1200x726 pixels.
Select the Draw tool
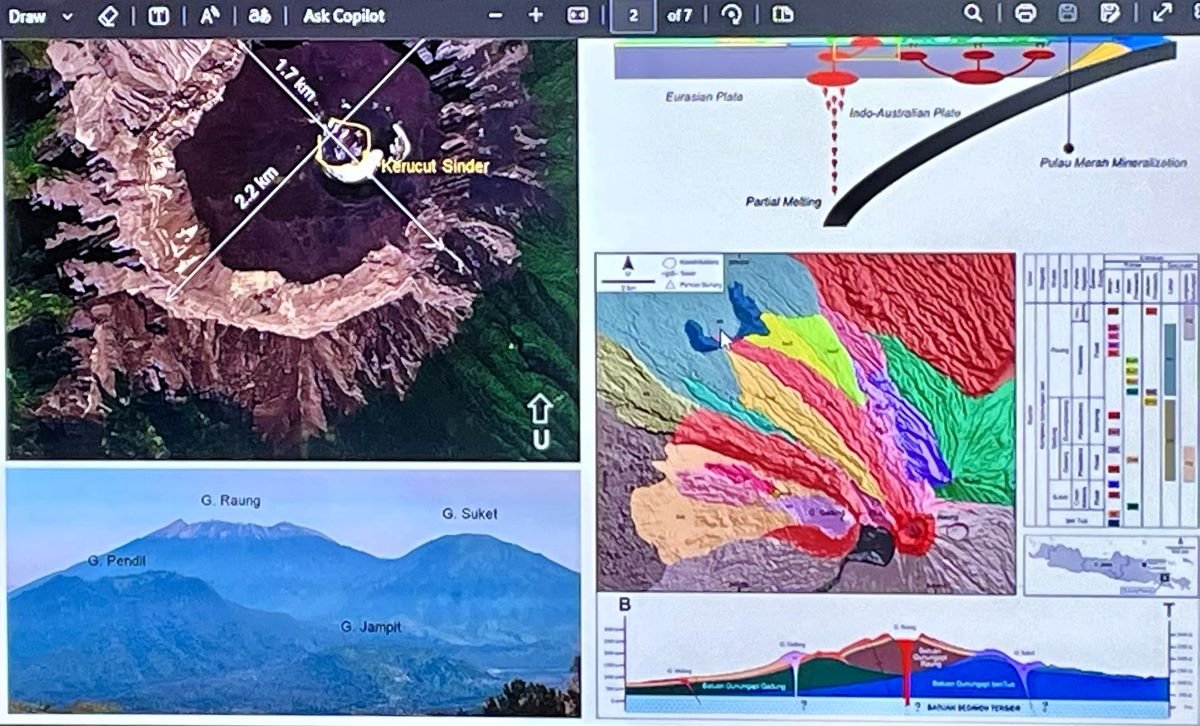pyautogui.click(x=27, y=16)
